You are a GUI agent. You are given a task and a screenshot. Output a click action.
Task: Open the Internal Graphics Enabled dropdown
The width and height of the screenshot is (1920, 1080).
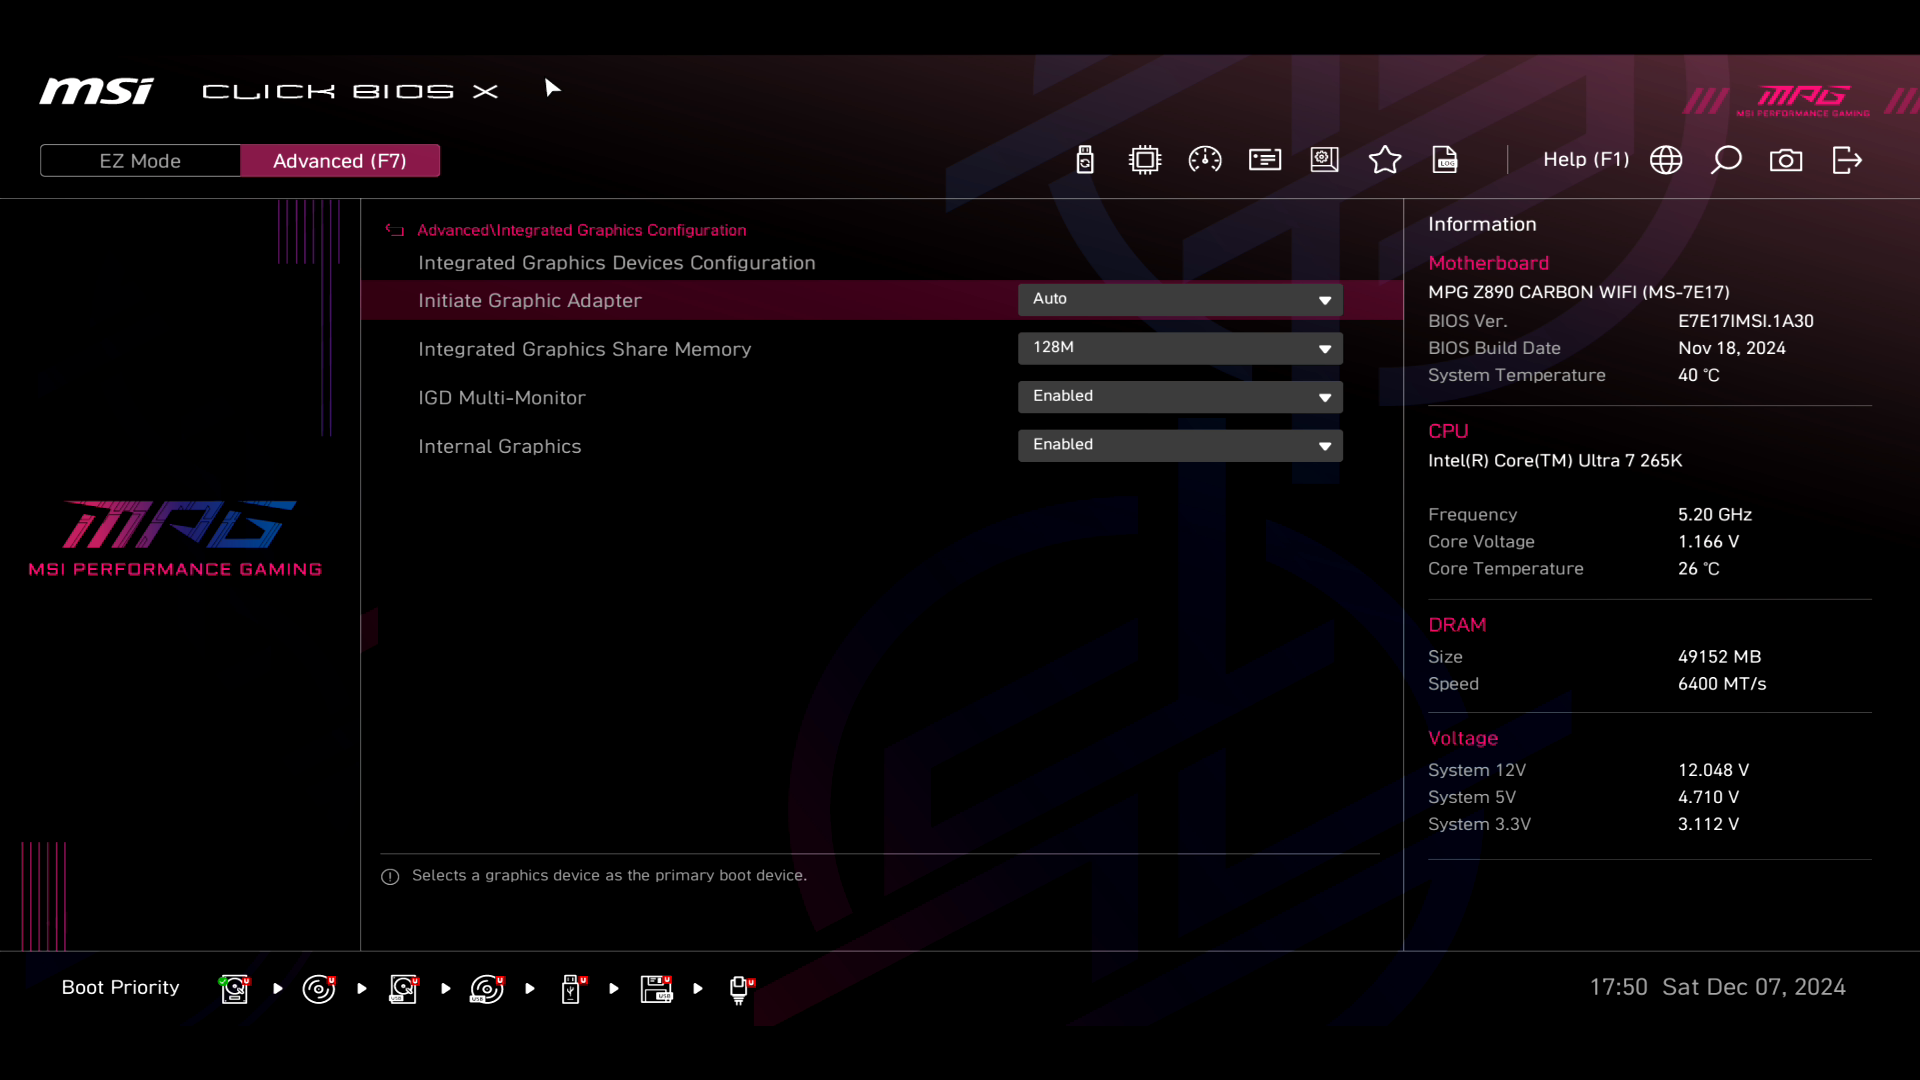click(x=1180, y=445)
